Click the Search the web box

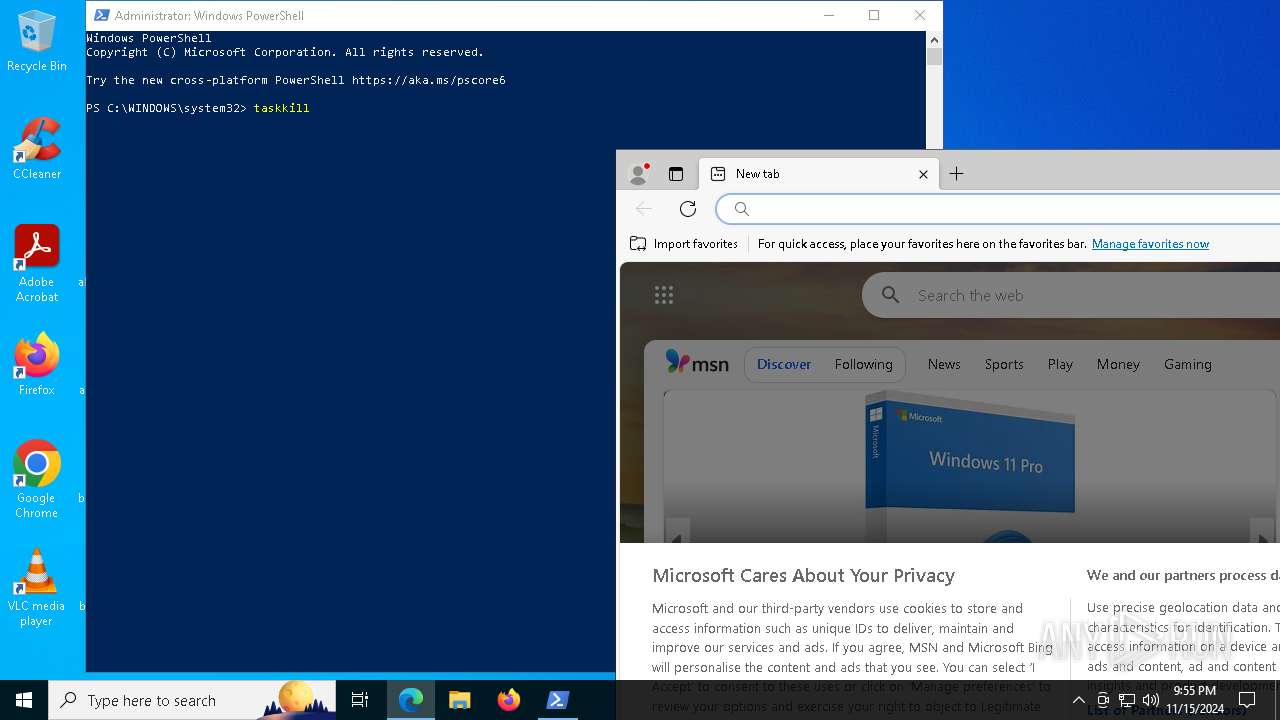[x=1070, y=295]
